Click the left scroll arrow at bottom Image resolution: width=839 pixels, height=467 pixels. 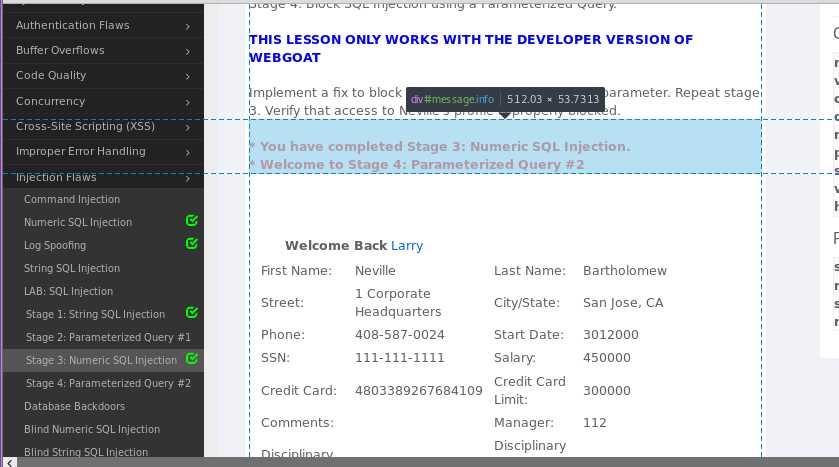(10, 462)
